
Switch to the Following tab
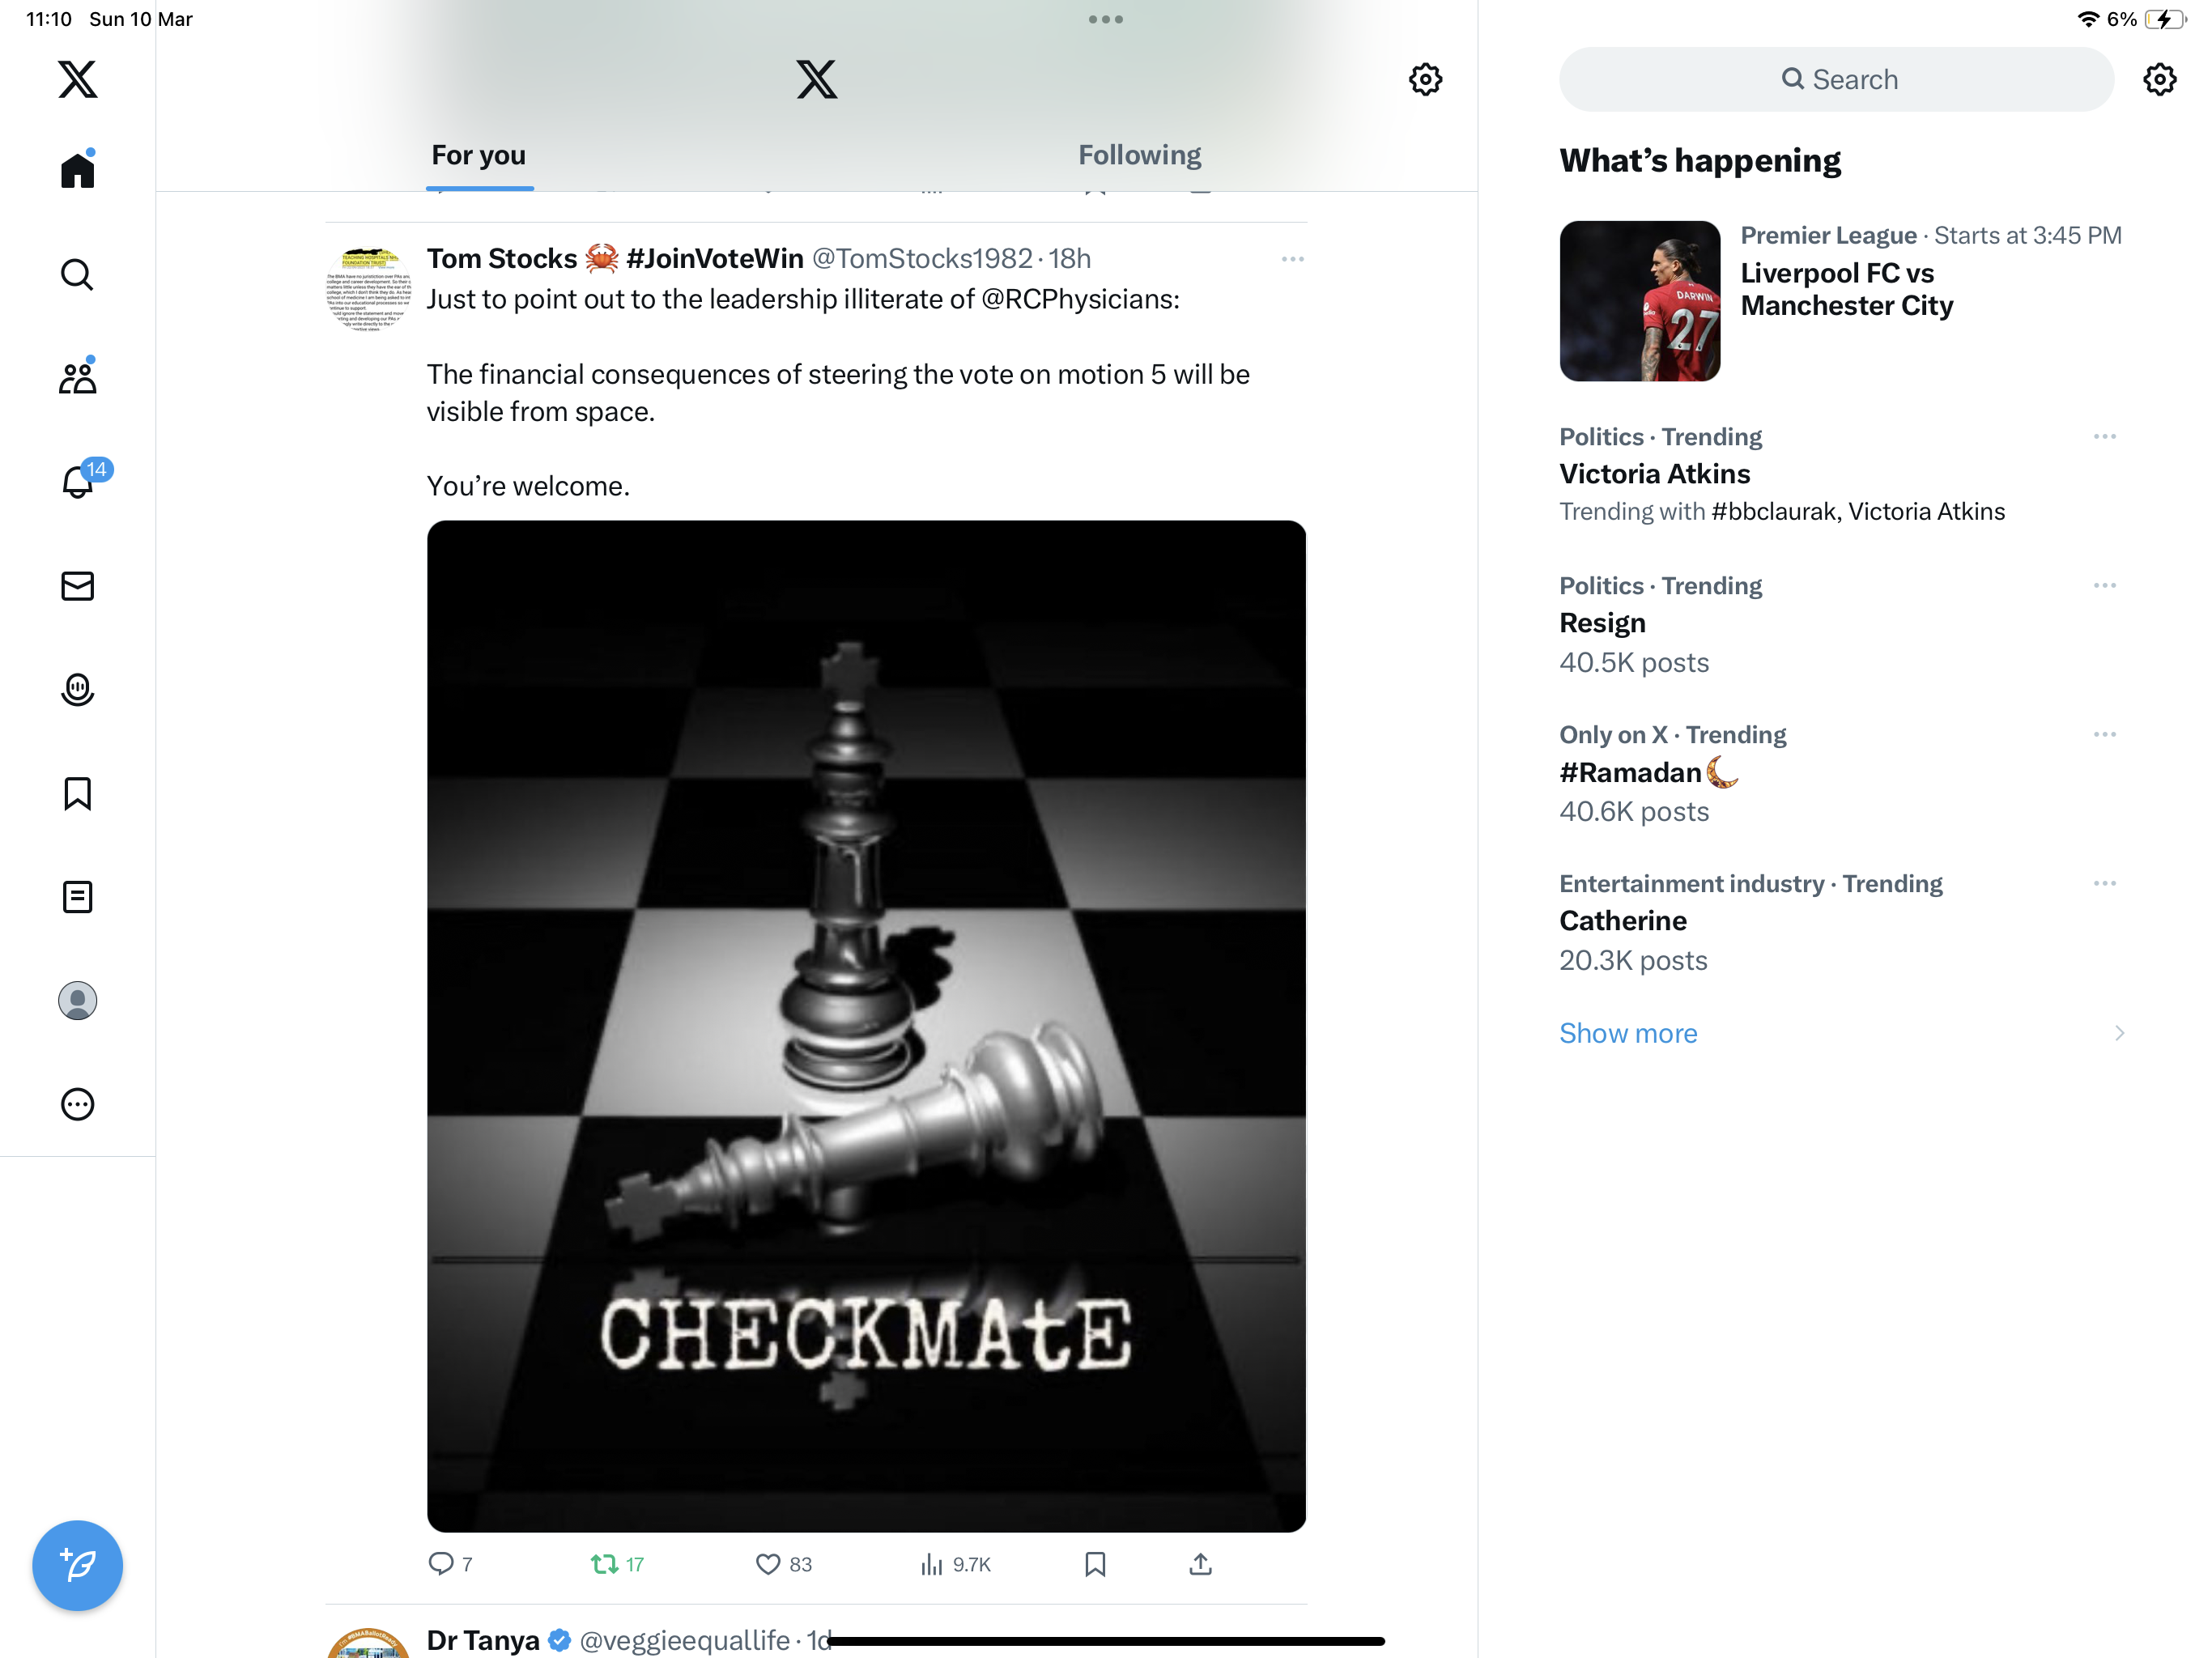pyautogui.click(x=1139, y=155)
